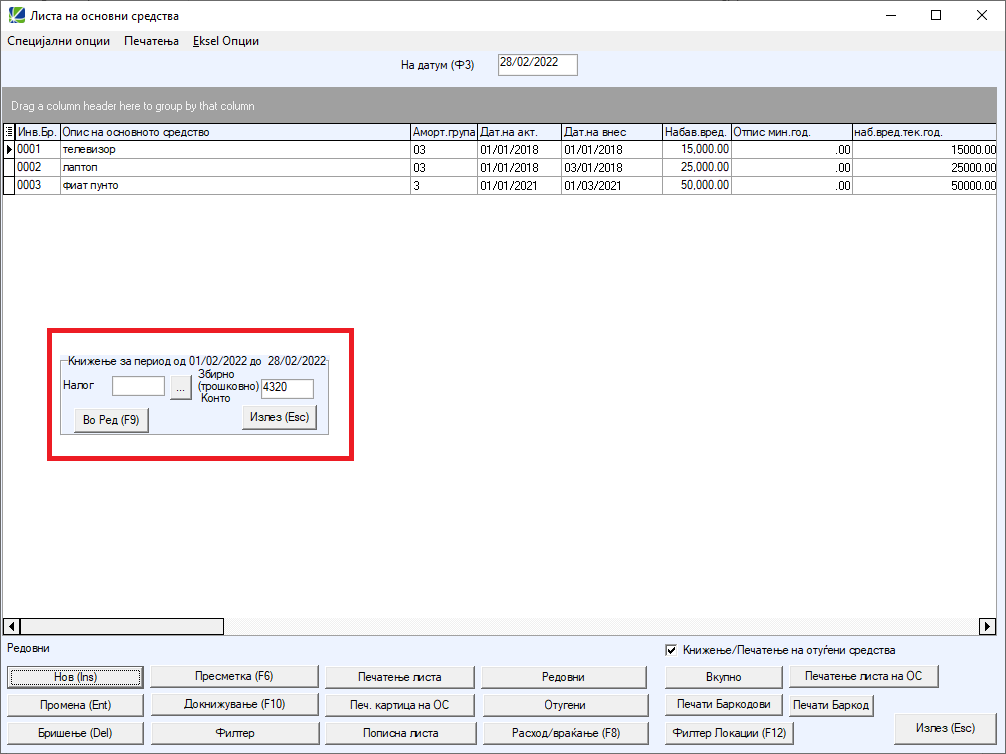Sort by Инв.Бр. column header
Viewport: 1006px width, 754px height.
pyautogui.click(x=37, y=132)
